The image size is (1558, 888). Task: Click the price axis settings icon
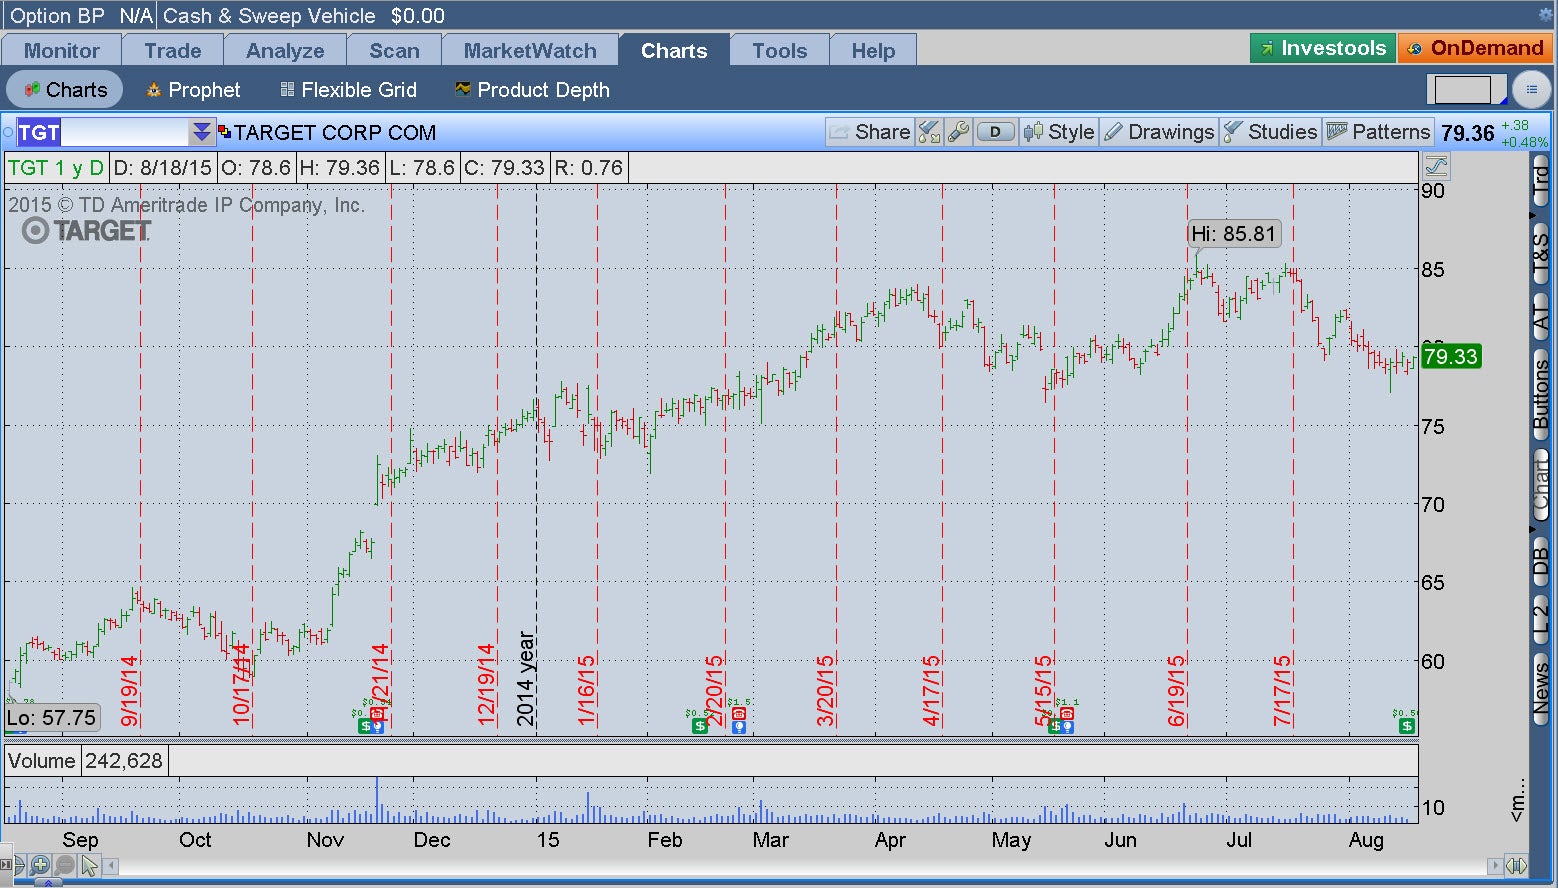click(1436, 167)
